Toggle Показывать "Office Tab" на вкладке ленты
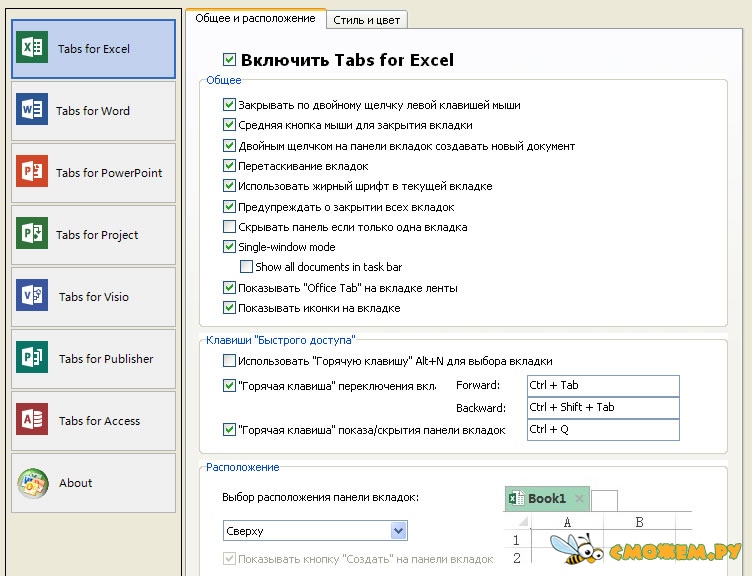 click(229, 288)
